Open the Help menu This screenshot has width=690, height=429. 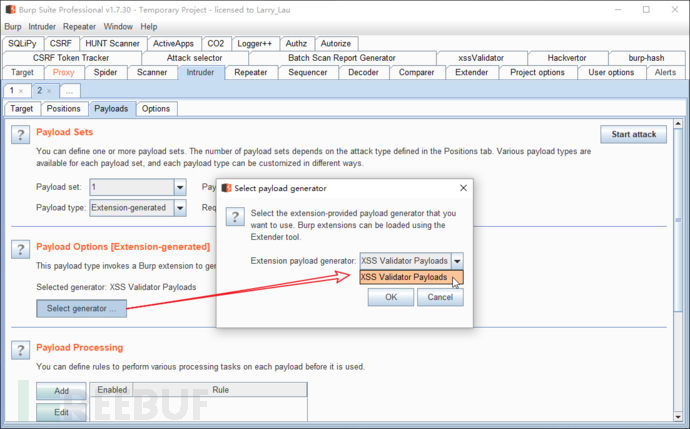coord(149,26)
